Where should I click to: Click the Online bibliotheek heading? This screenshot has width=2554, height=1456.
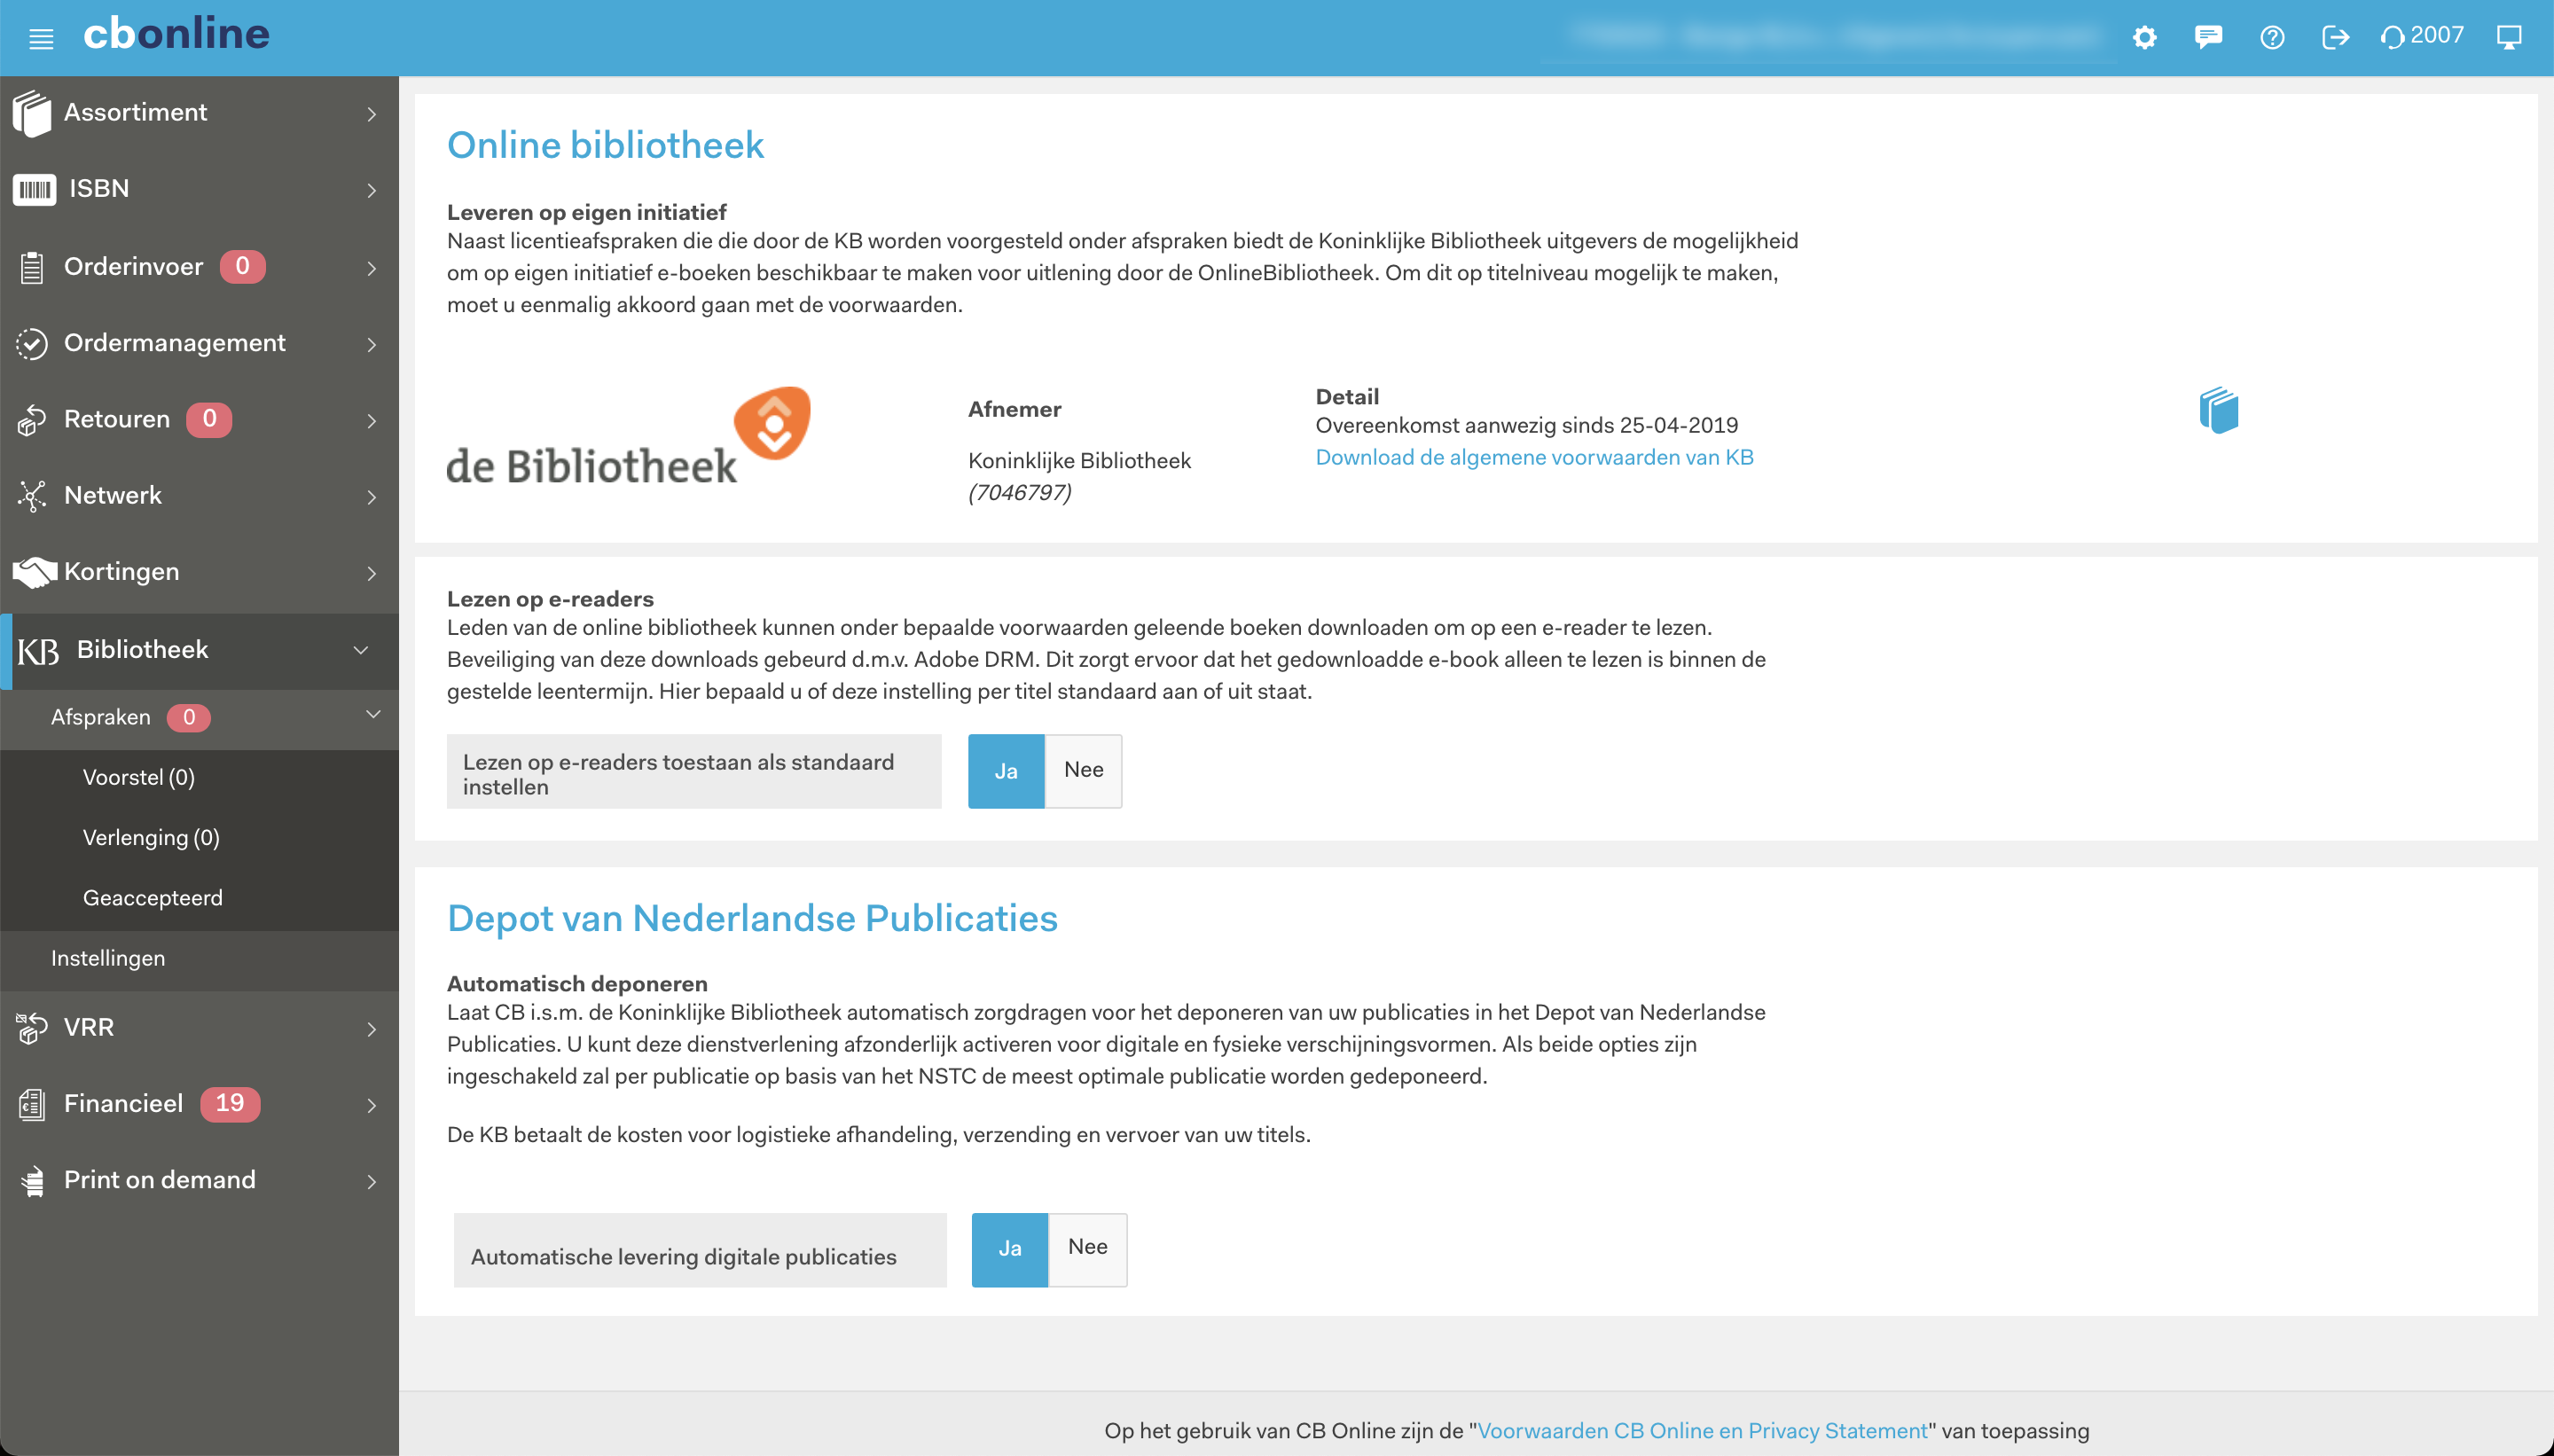[605, 145]
